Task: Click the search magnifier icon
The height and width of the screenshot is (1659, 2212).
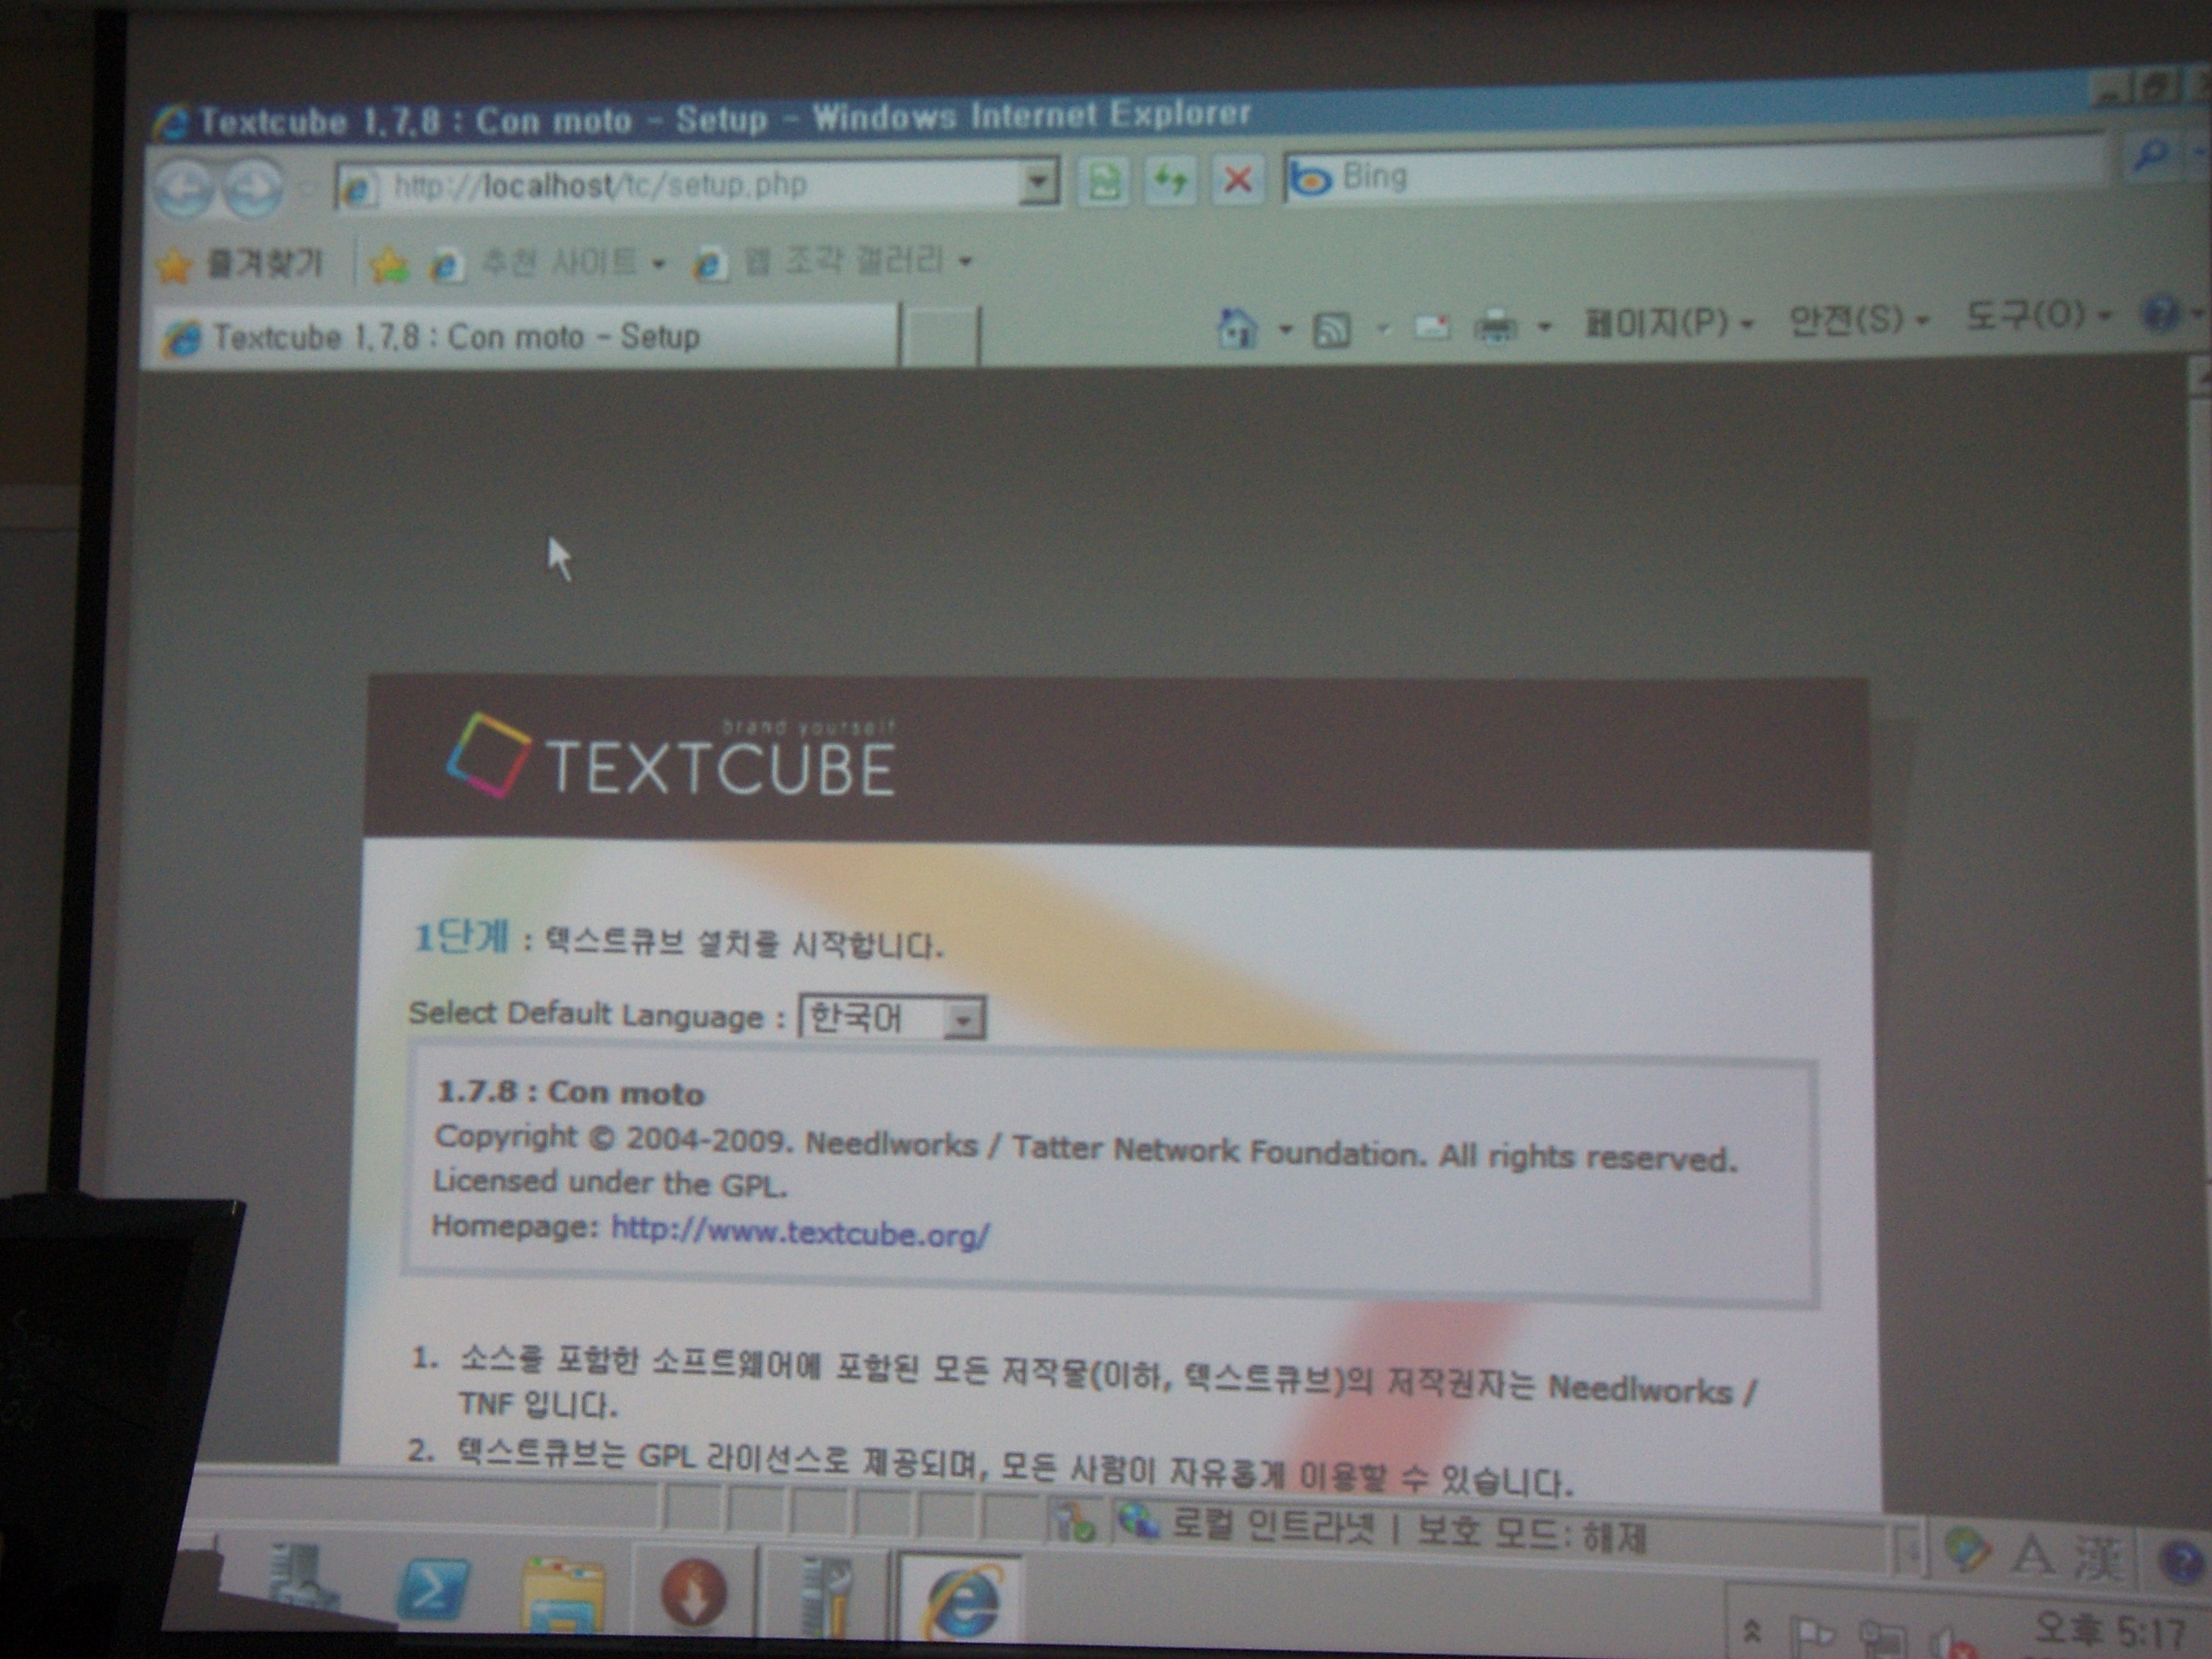Action: click(x=2149, y=155)
